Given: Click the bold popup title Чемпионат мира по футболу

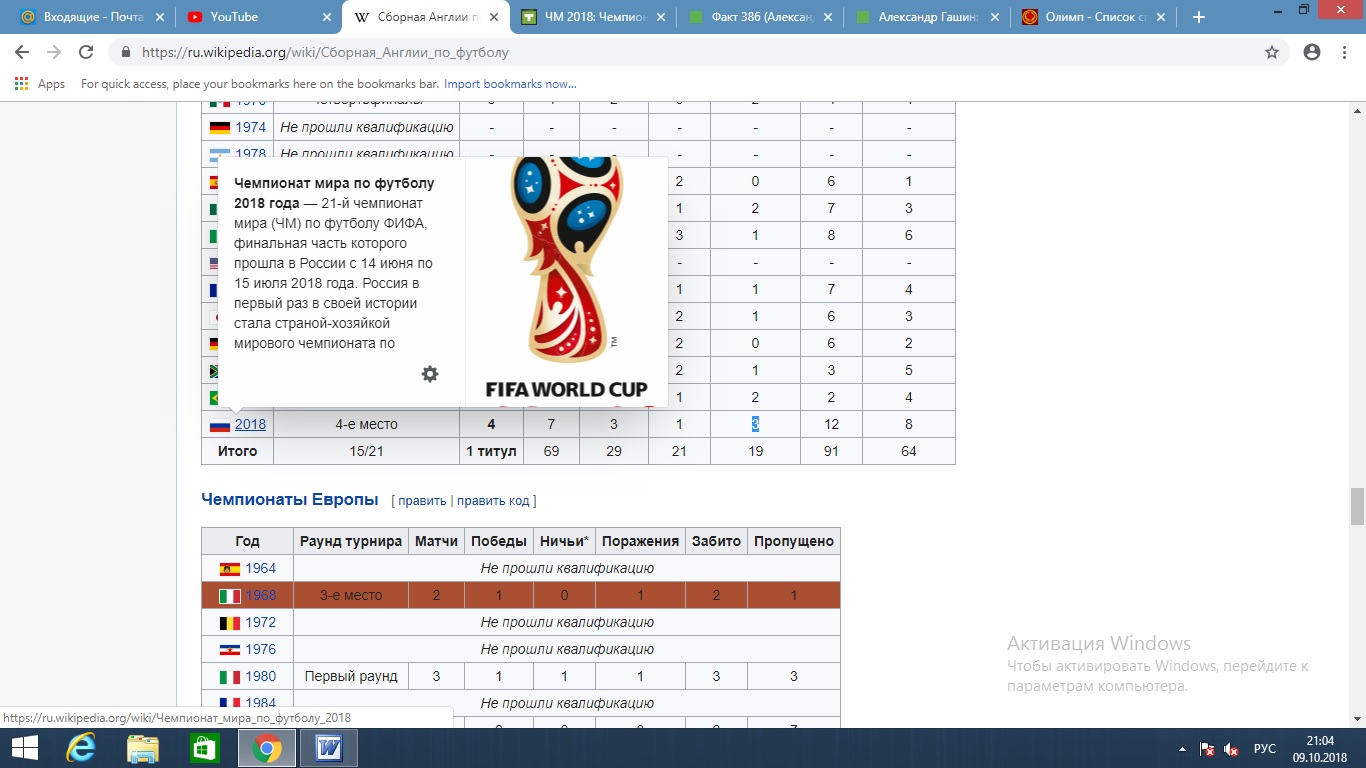Looking at the screenshot, I should pyautogui.click(x=334, y=183).
